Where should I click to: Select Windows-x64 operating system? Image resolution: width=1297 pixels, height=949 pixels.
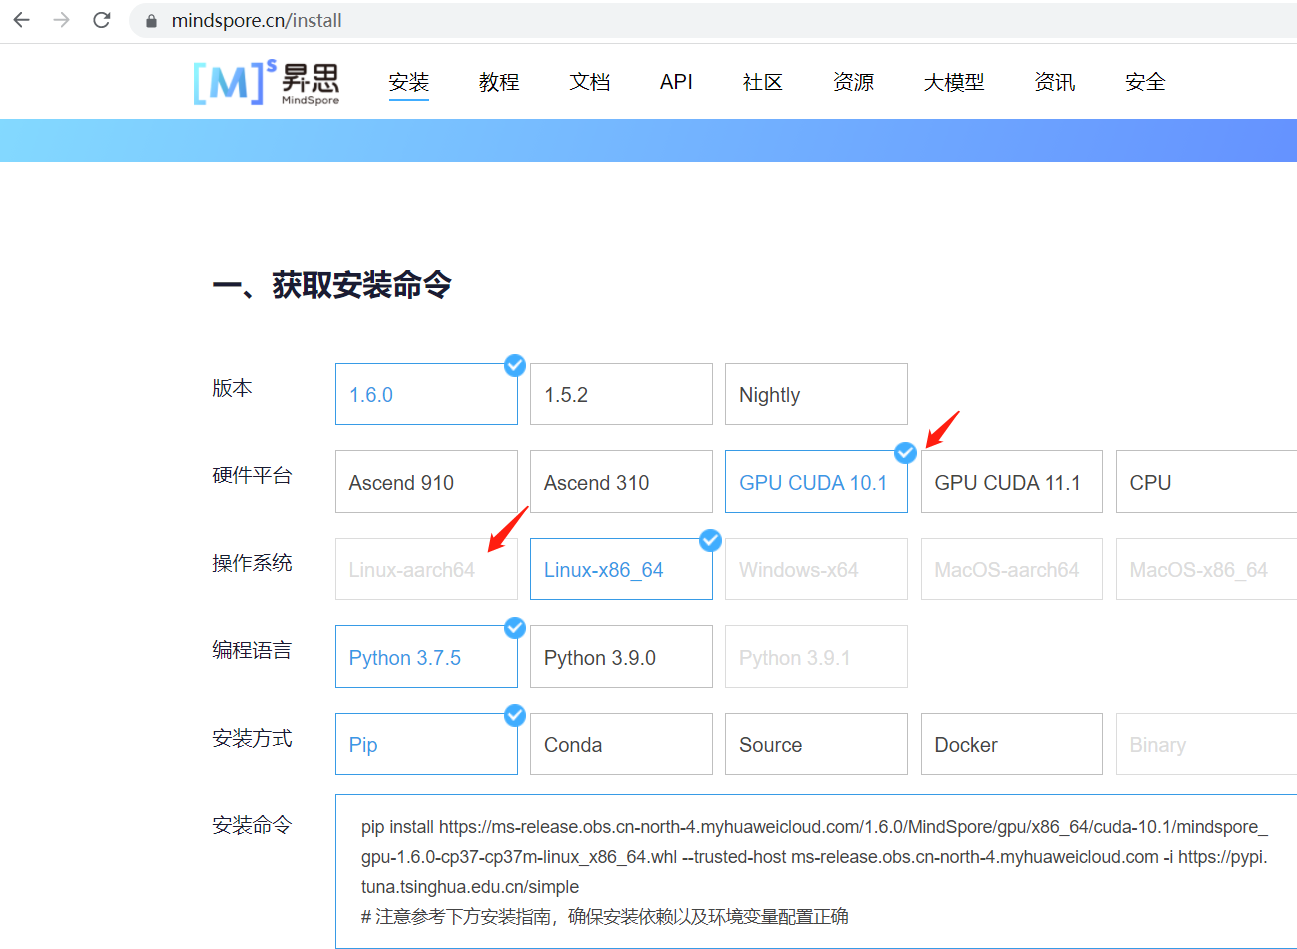tap(816, 569)
